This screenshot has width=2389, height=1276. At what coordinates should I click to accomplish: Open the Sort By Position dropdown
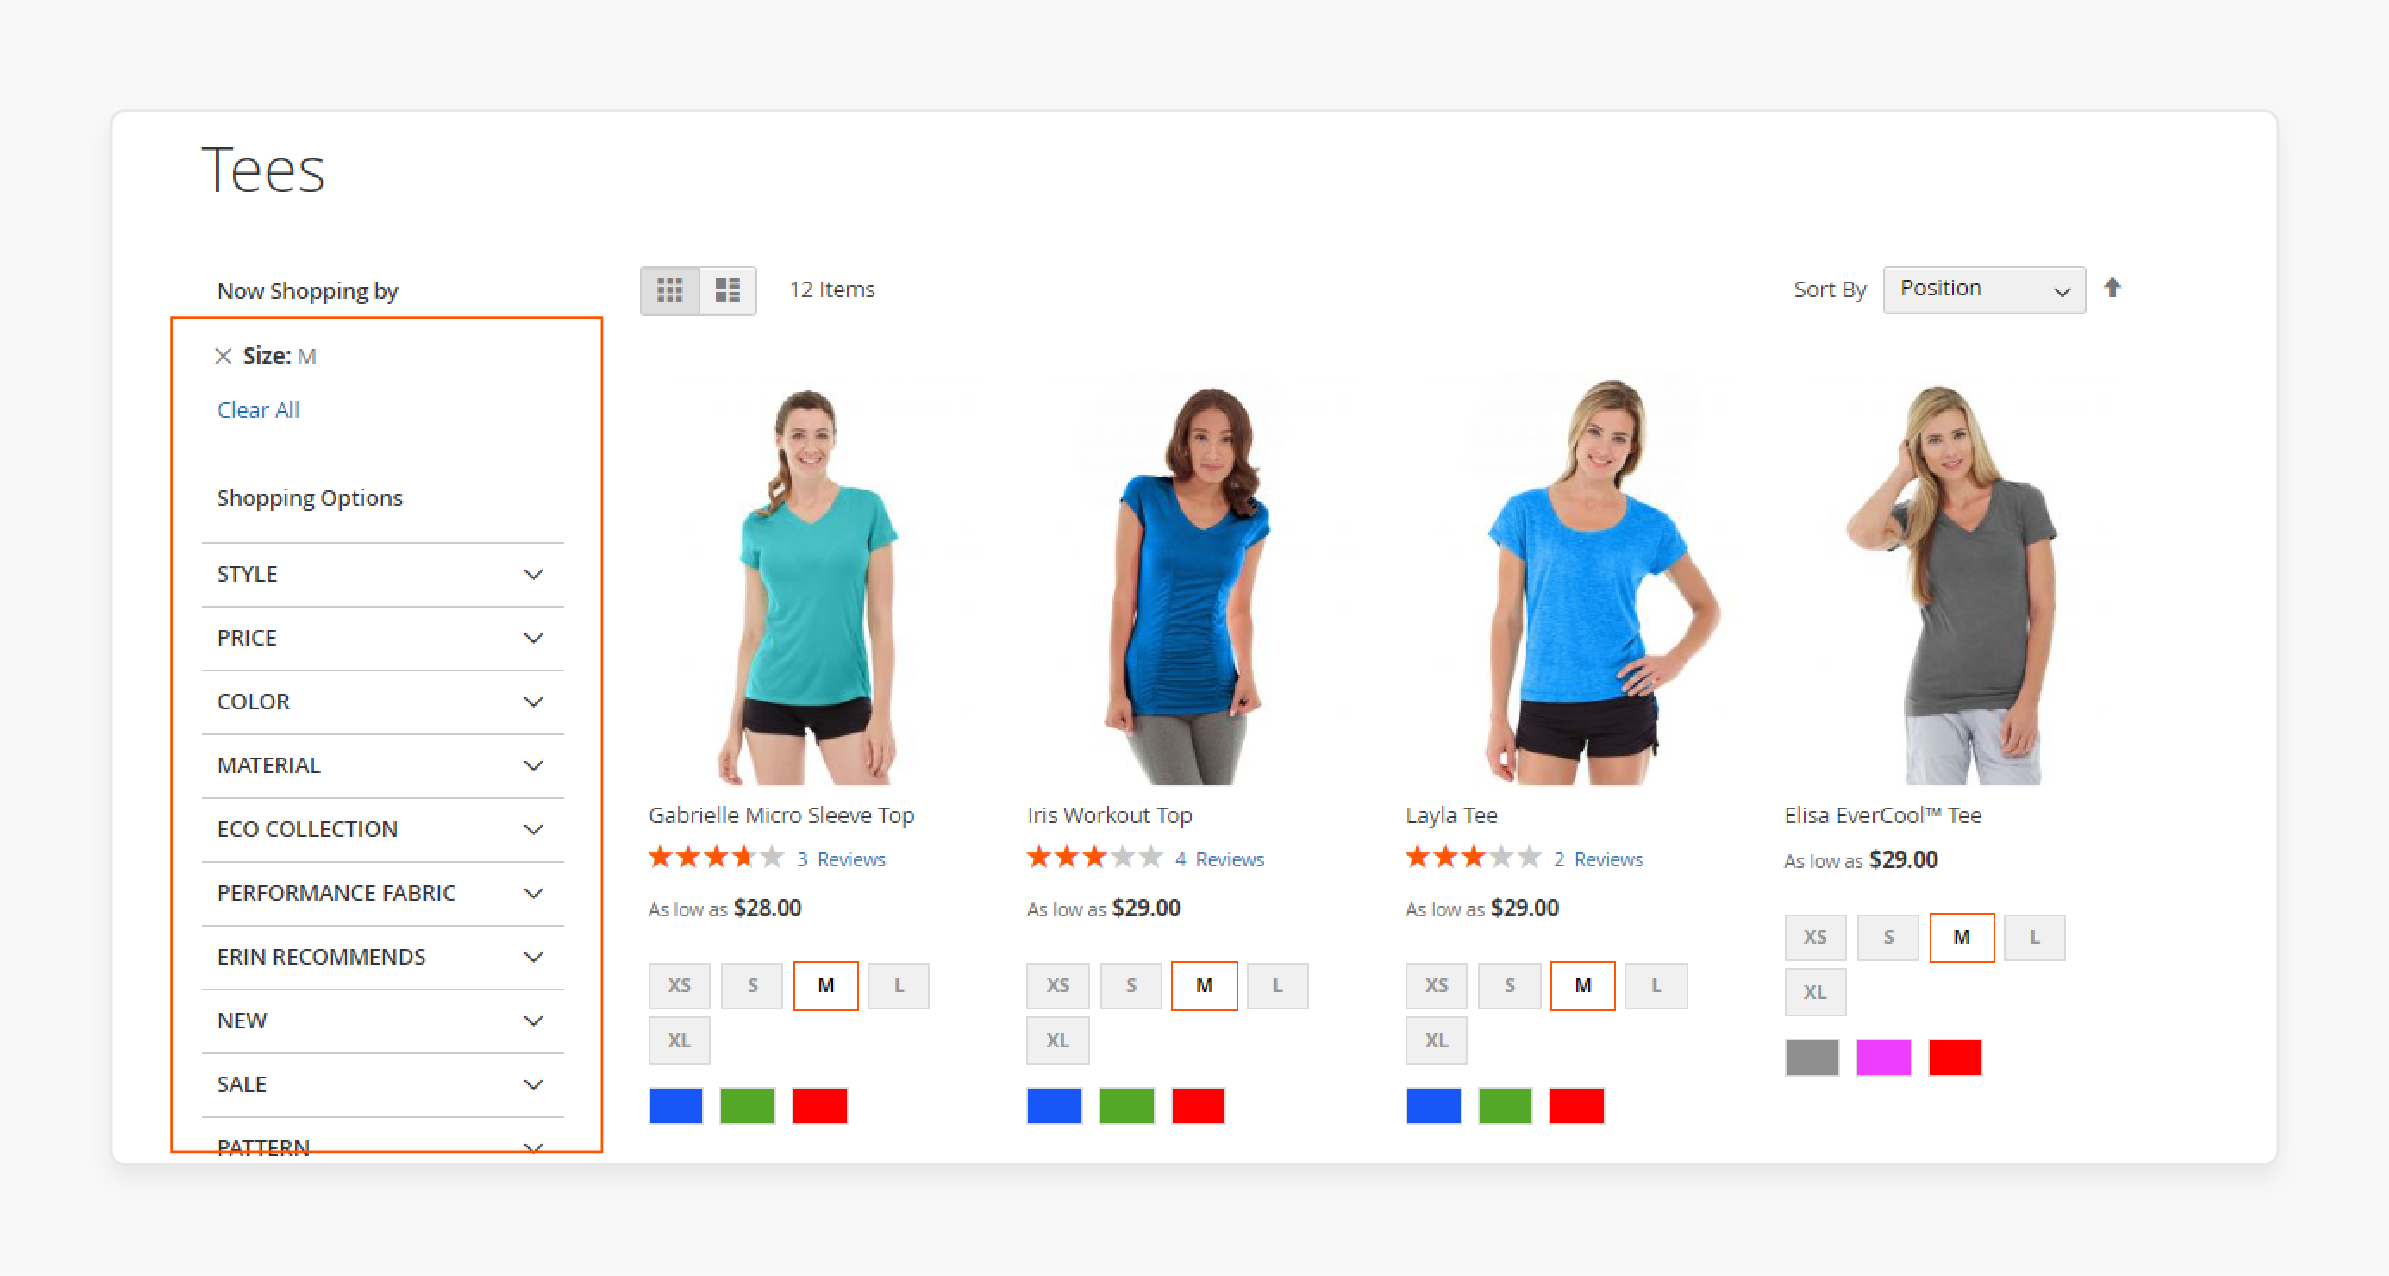point(1984,289)
